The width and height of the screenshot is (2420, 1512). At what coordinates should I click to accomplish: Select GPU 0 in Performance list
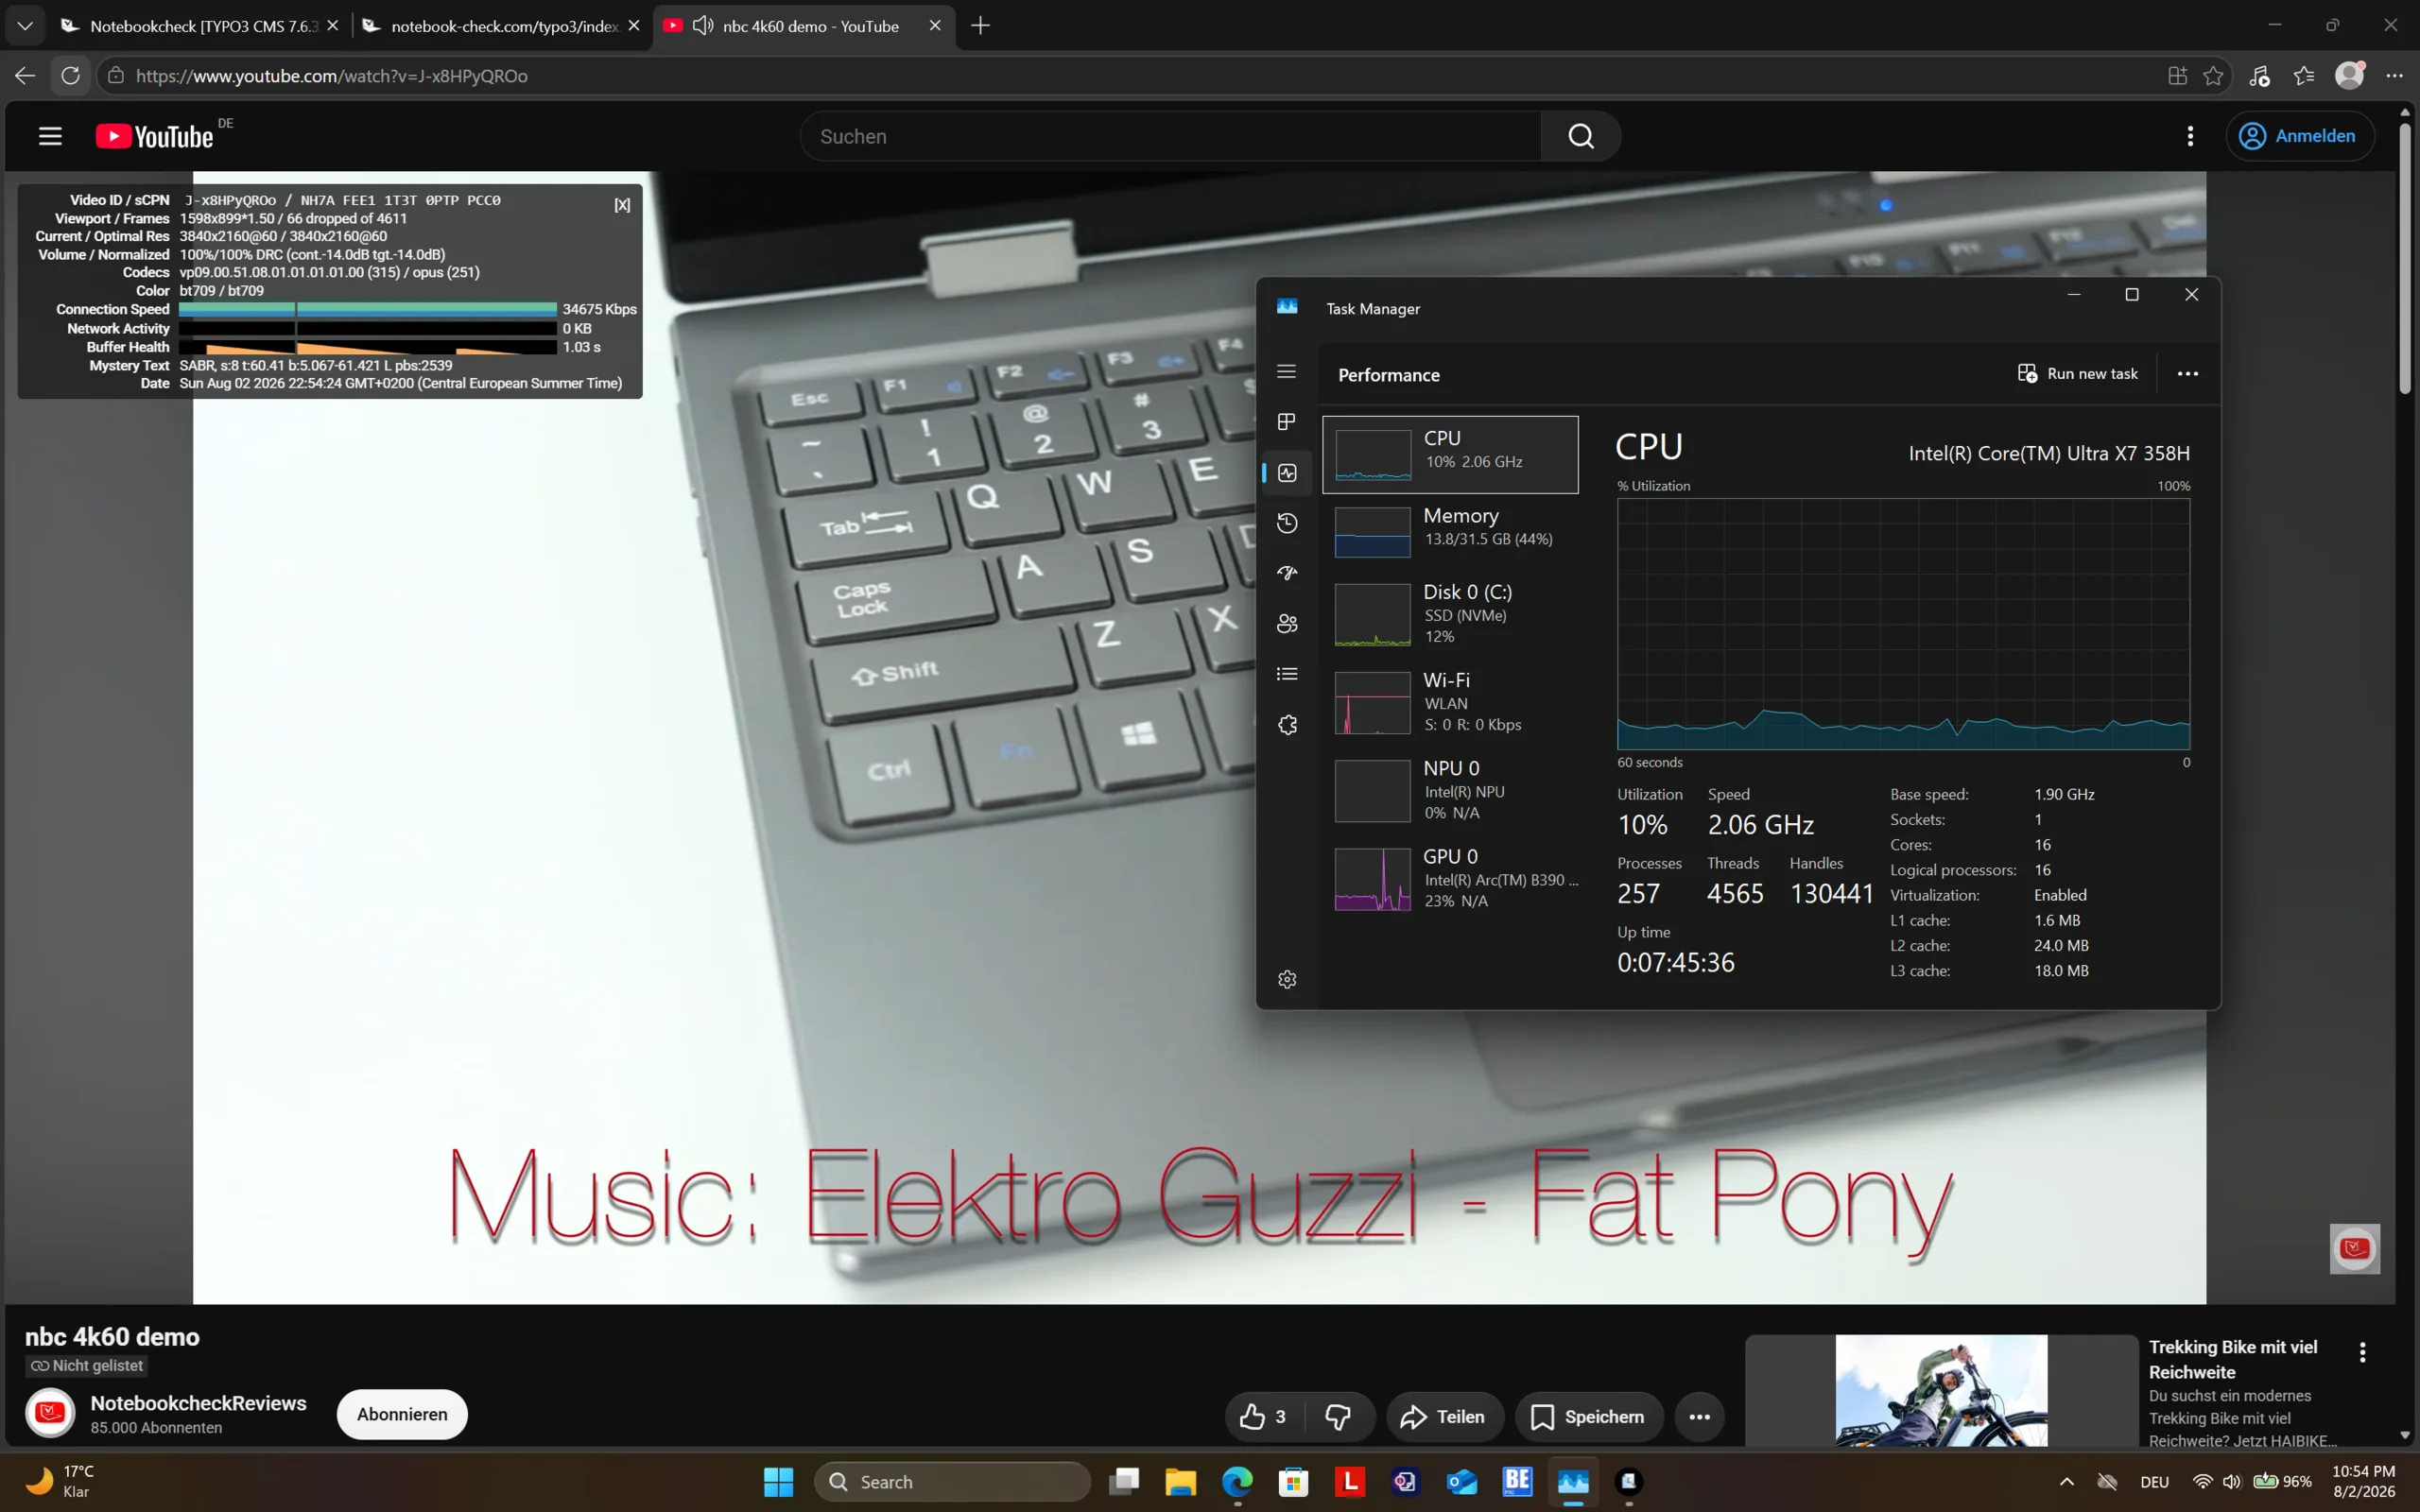(1450, 878)
